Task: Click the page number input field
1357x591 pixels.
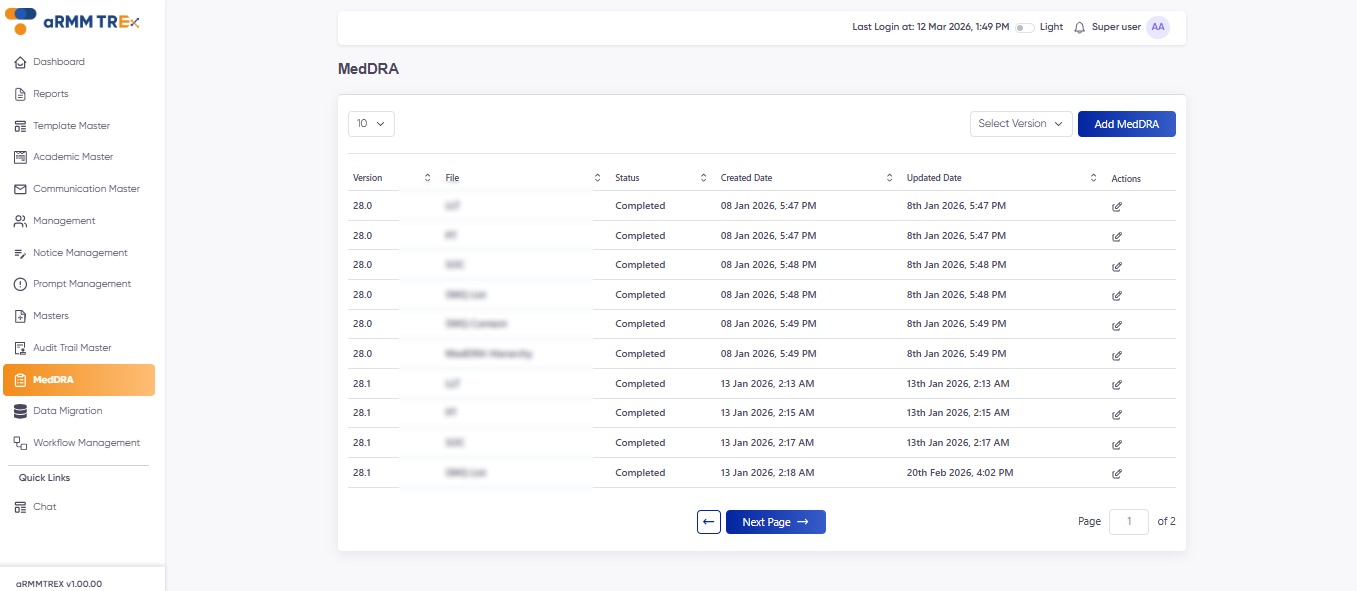Action: (1128, 522)
